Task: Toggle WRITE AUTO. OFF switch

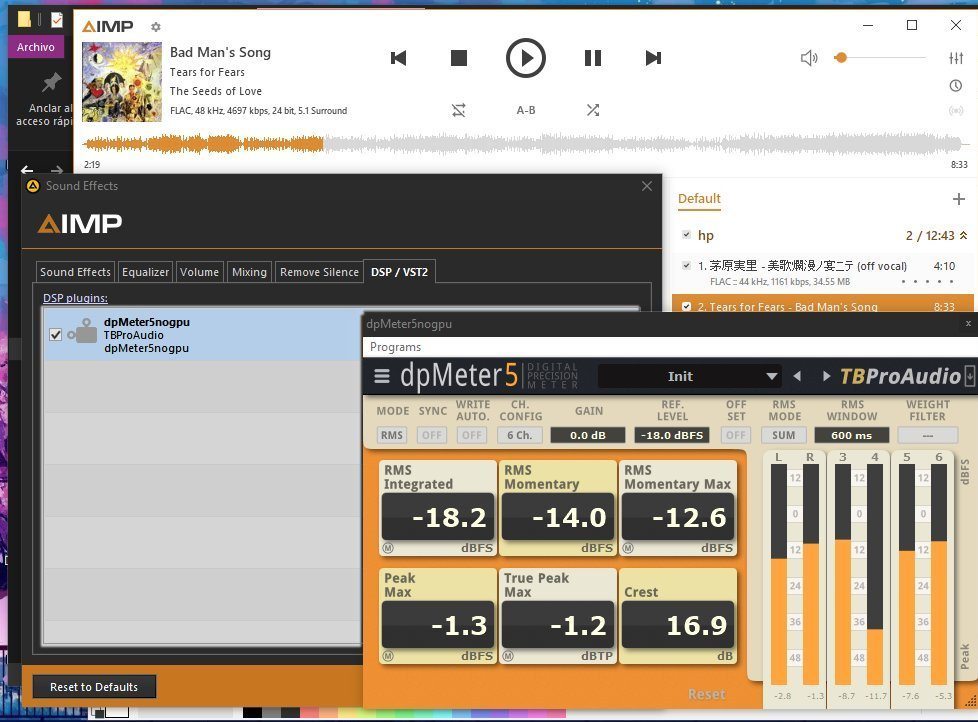Action: tap(472, 435)
